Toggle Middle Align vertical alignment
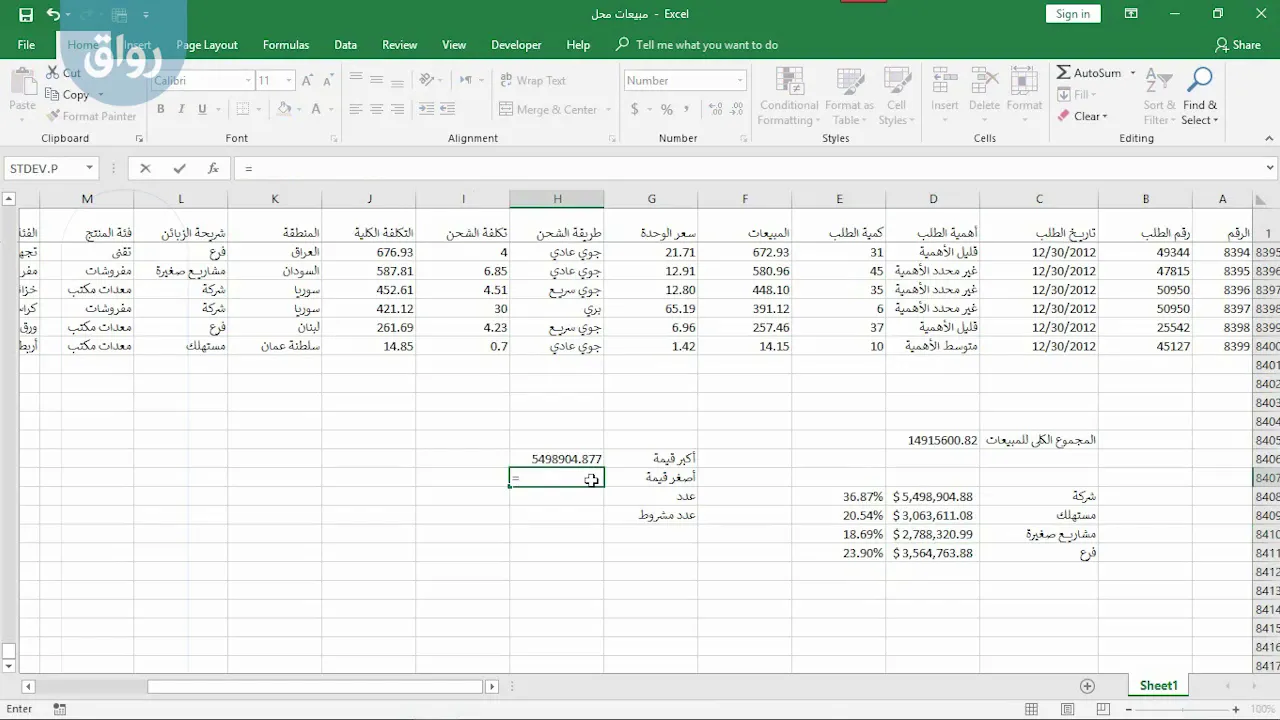Viewport: 1280px width, 720px height. 377,80
